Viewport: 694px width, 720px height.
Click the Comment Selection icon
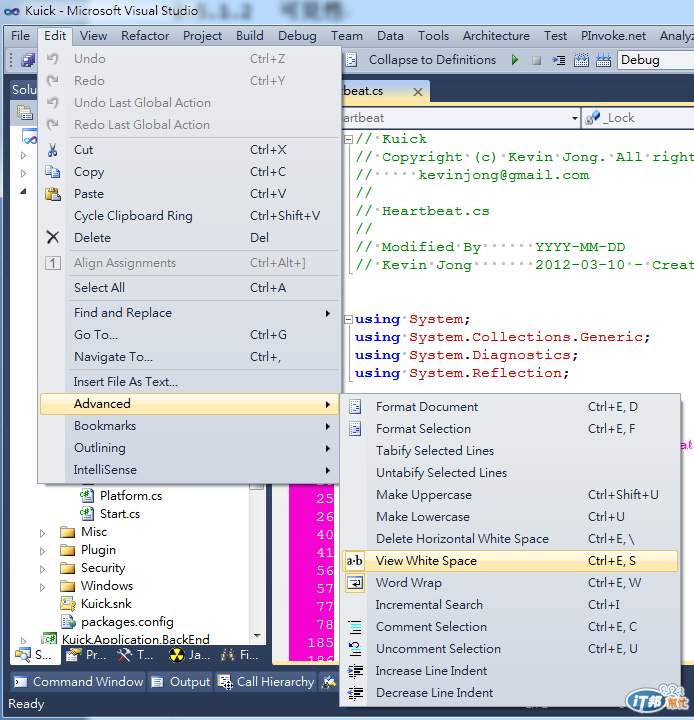click(355, 627)
